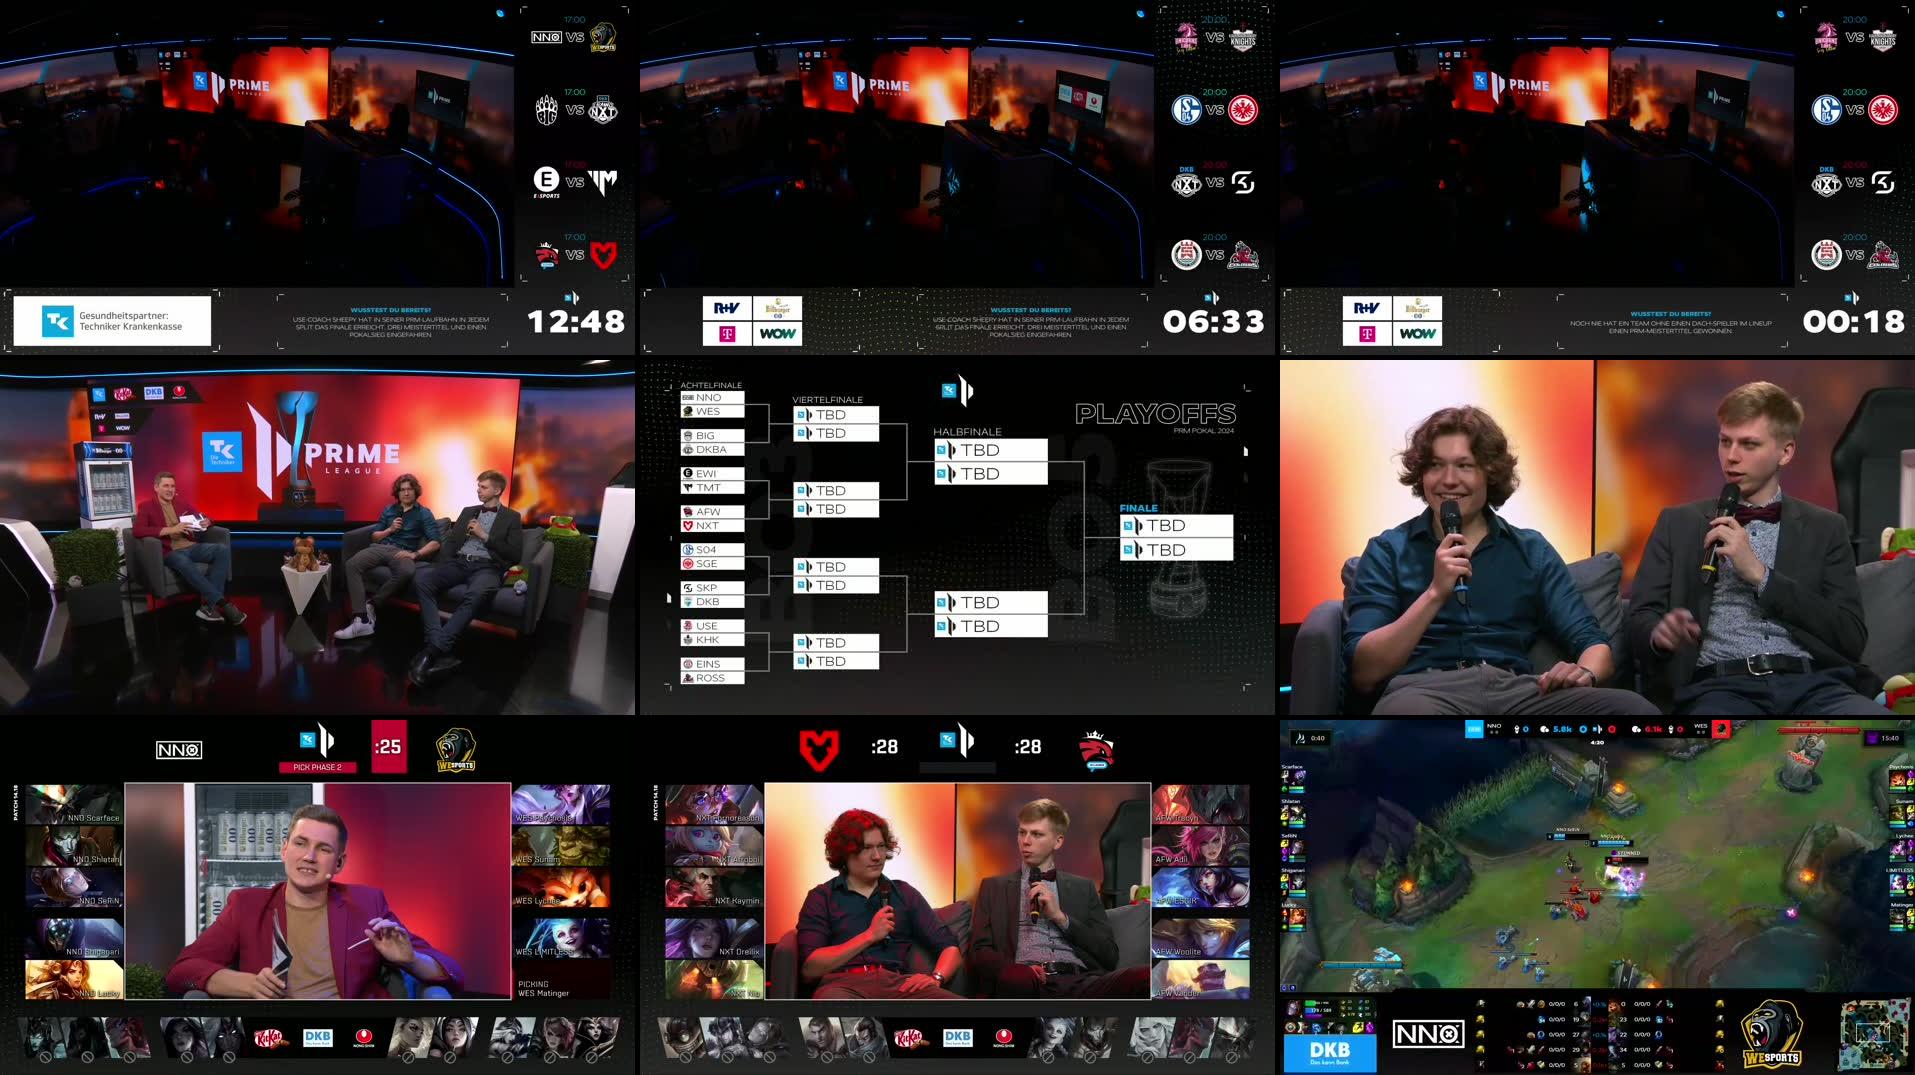The image size is (1915, 1075).
Task: Select the WES LIMITLESS champion pick card
Action: pos(561,938)
